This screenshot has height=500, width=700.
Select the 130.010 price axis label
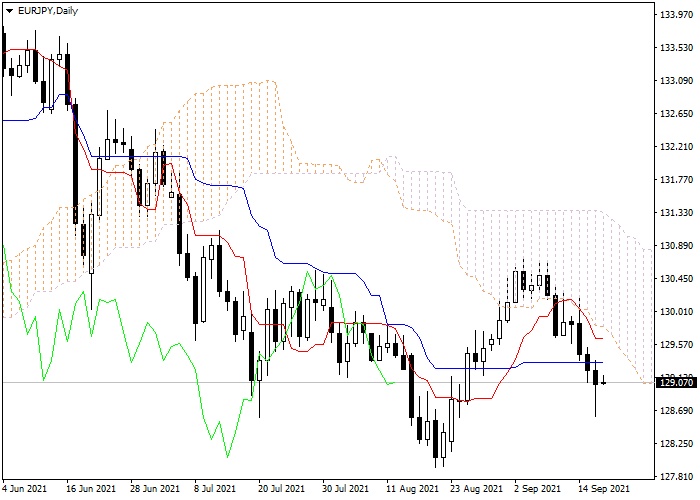[x=676, y=312]
